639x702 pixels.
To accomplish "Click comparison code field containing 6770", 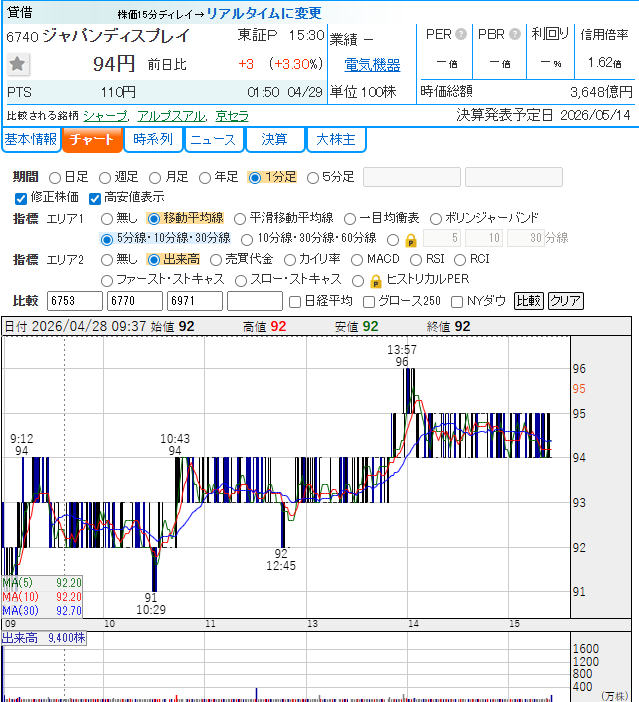I will pos(135,301).
